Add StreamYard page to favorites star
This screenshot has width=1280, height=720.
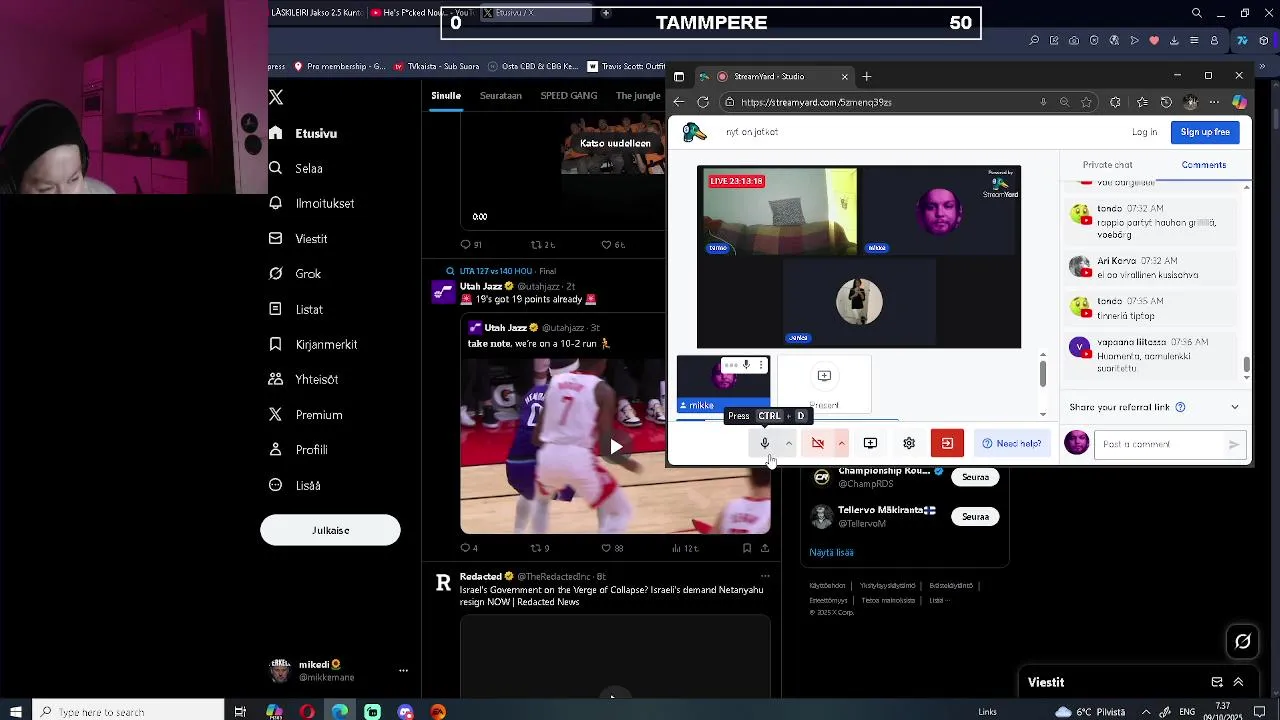(1086, 102)
